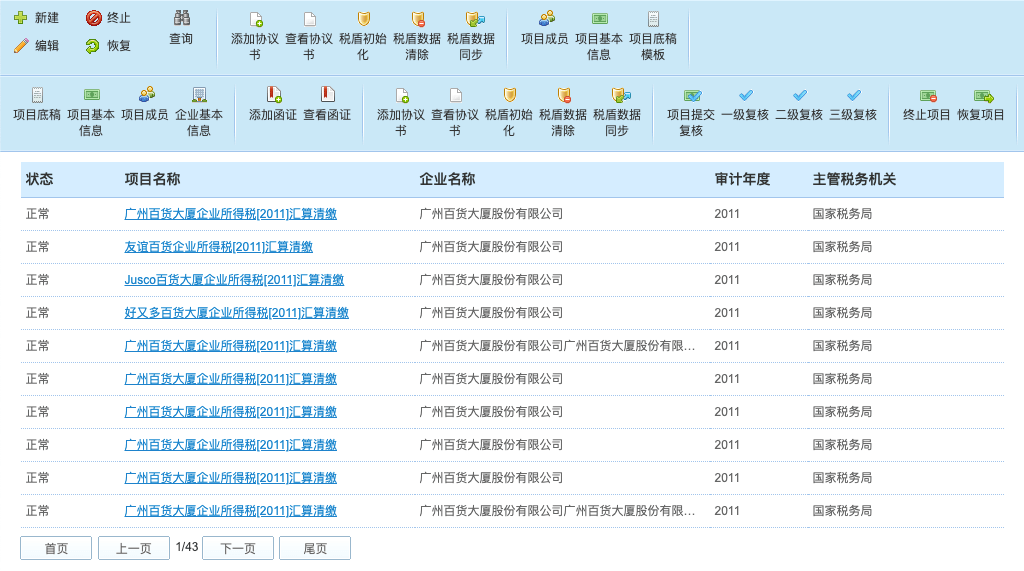The height and width of the screenshot is (571, 1024).
Task: Click the 1/43 page indicator
Action: [187, 547]
